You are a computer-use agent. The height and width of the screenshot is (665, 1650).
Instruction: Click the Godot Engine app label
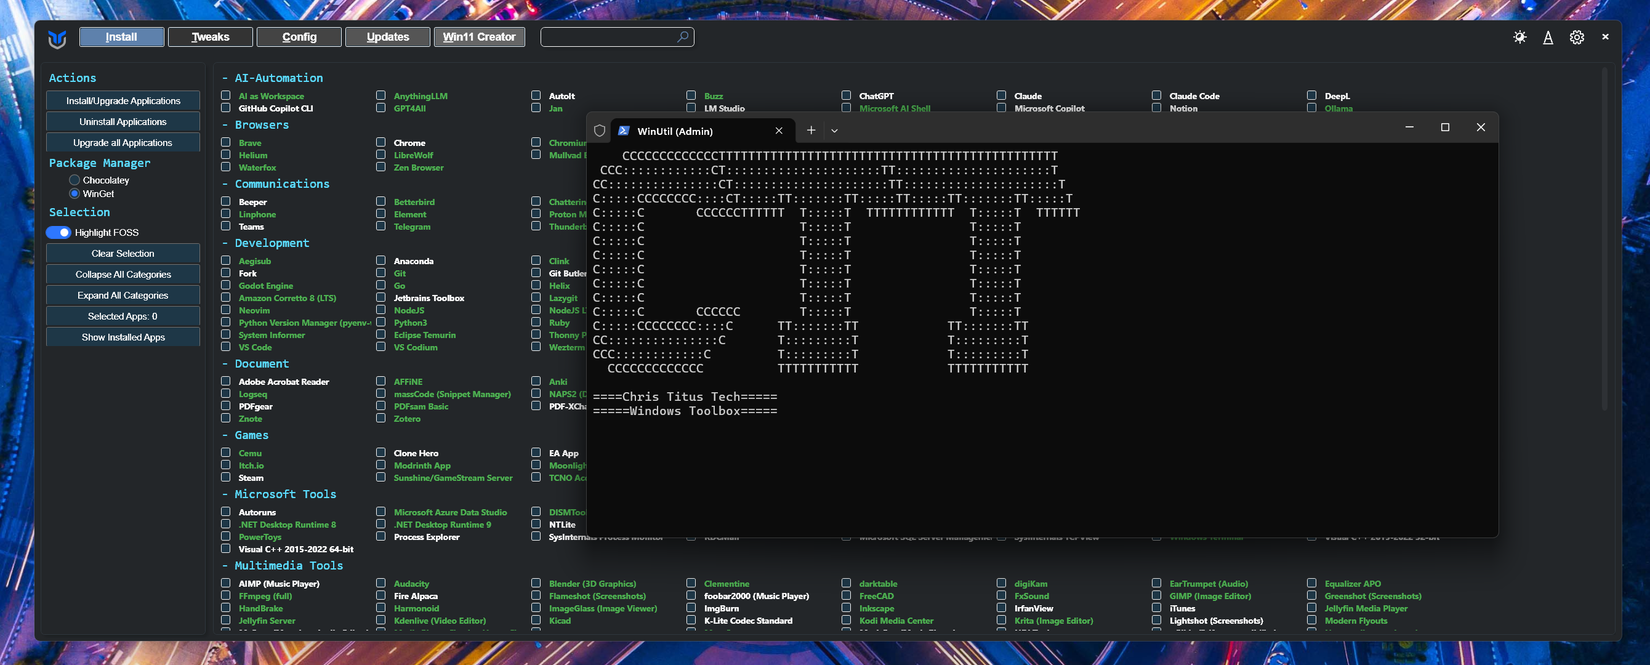click(x=266, y=286)
